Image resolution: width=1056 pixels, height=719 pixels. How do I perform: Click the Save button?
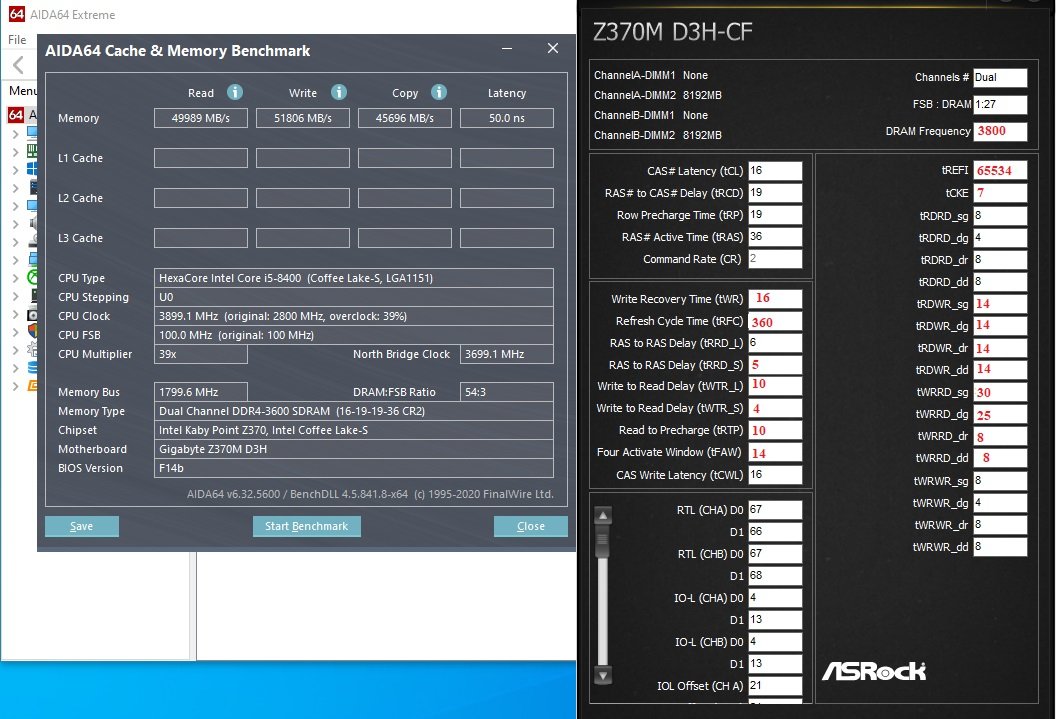(x=81, y=526)
